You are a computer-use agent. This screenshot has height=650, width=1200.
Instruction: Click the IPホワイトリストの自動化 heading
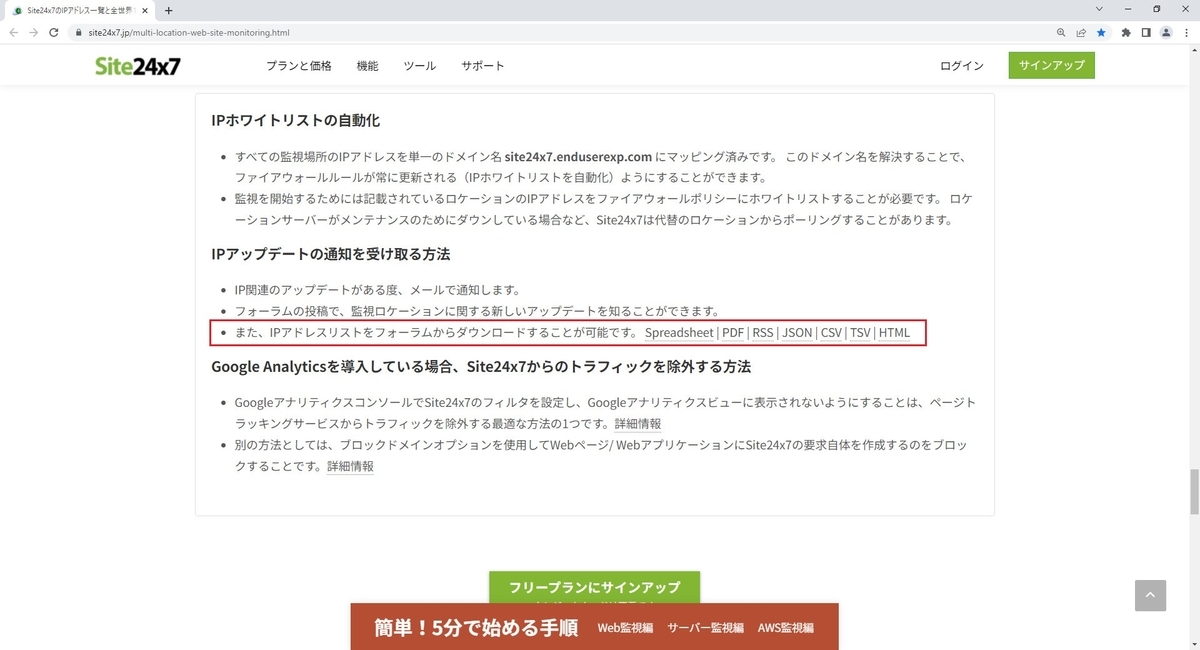click(295, 121)
